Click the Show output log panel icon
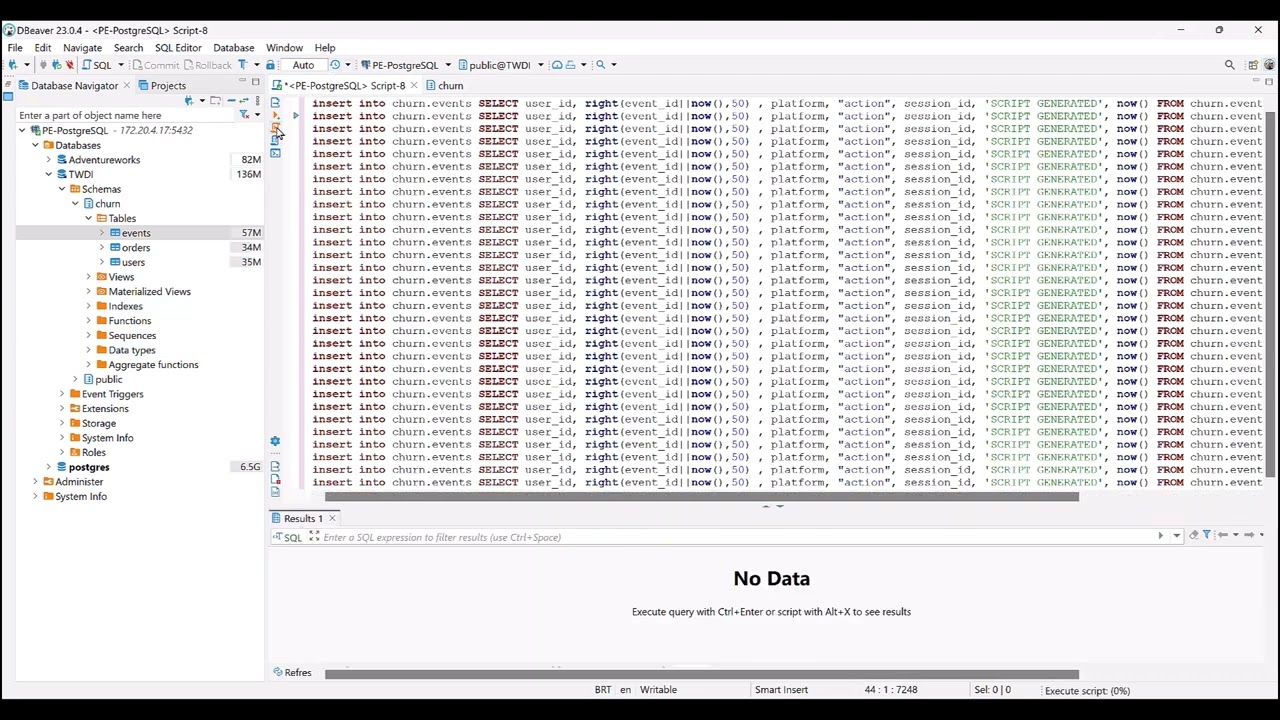Image resolution: width=1280 pixels, height=720 pixels. tap(275, 467)
